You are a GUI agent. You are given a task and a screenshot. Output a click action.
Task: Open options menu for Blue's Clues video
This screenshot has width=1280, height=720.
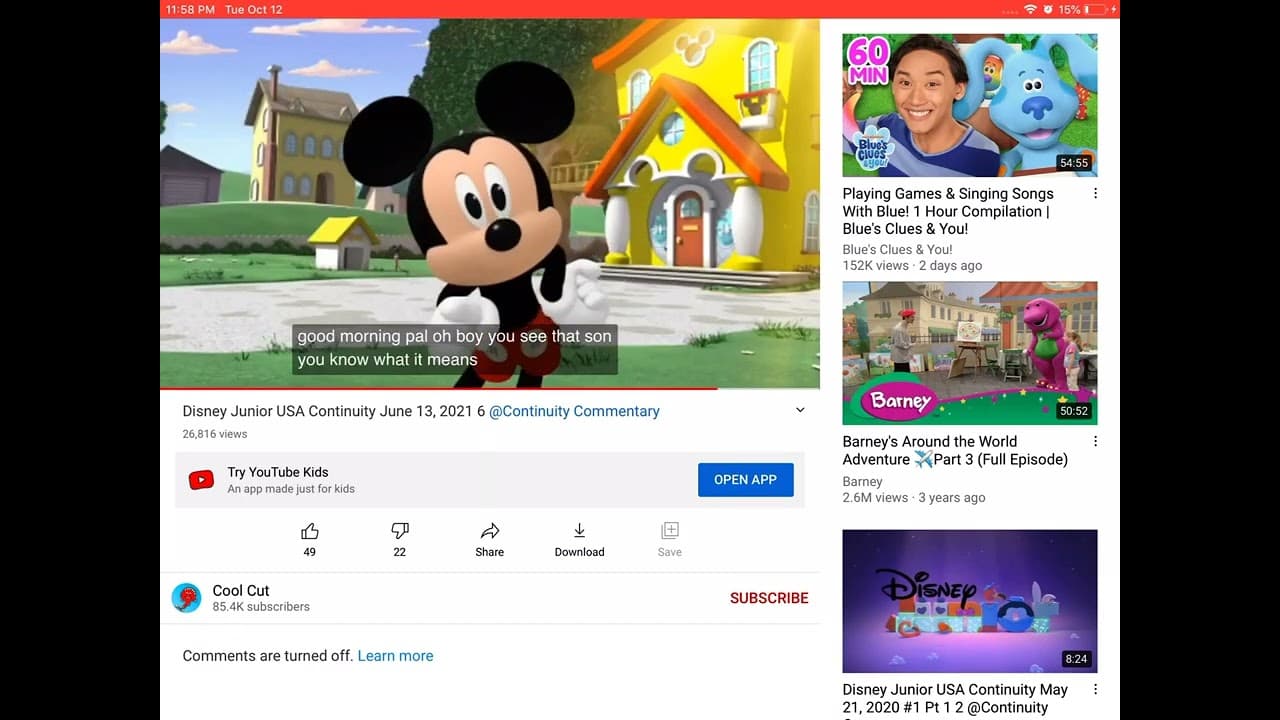1095,193
